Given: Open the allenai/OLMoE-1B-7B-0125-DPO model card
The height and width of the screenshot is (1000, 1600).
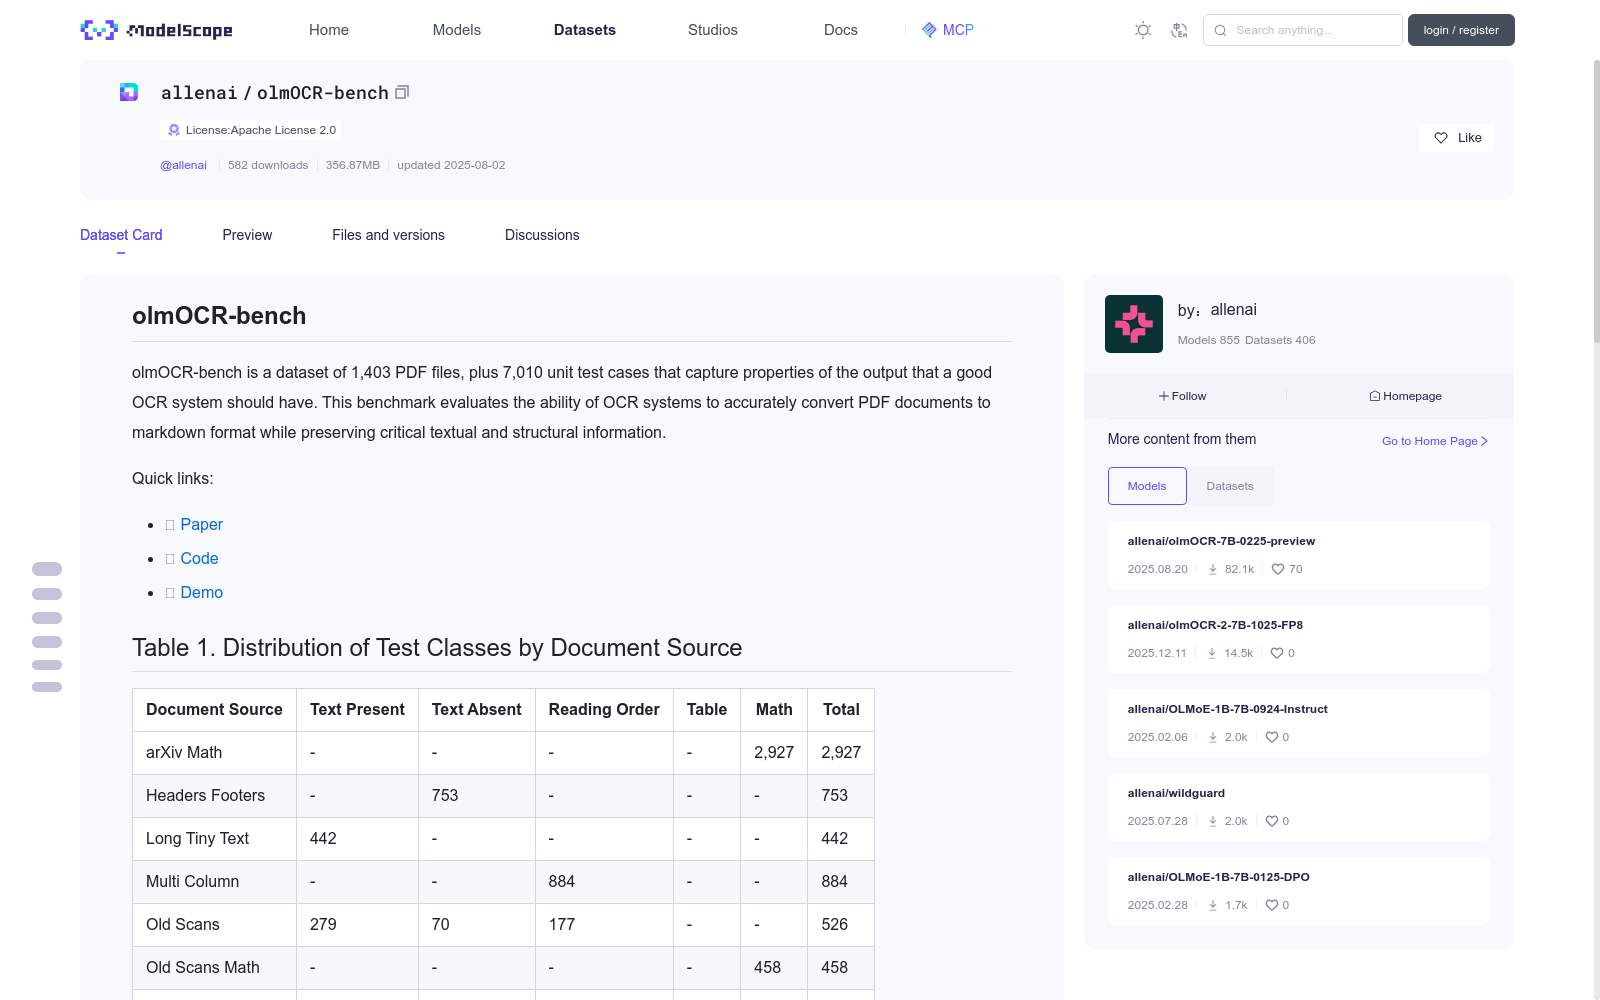Looking at the screenshot, I should (x=1299, y=891).
